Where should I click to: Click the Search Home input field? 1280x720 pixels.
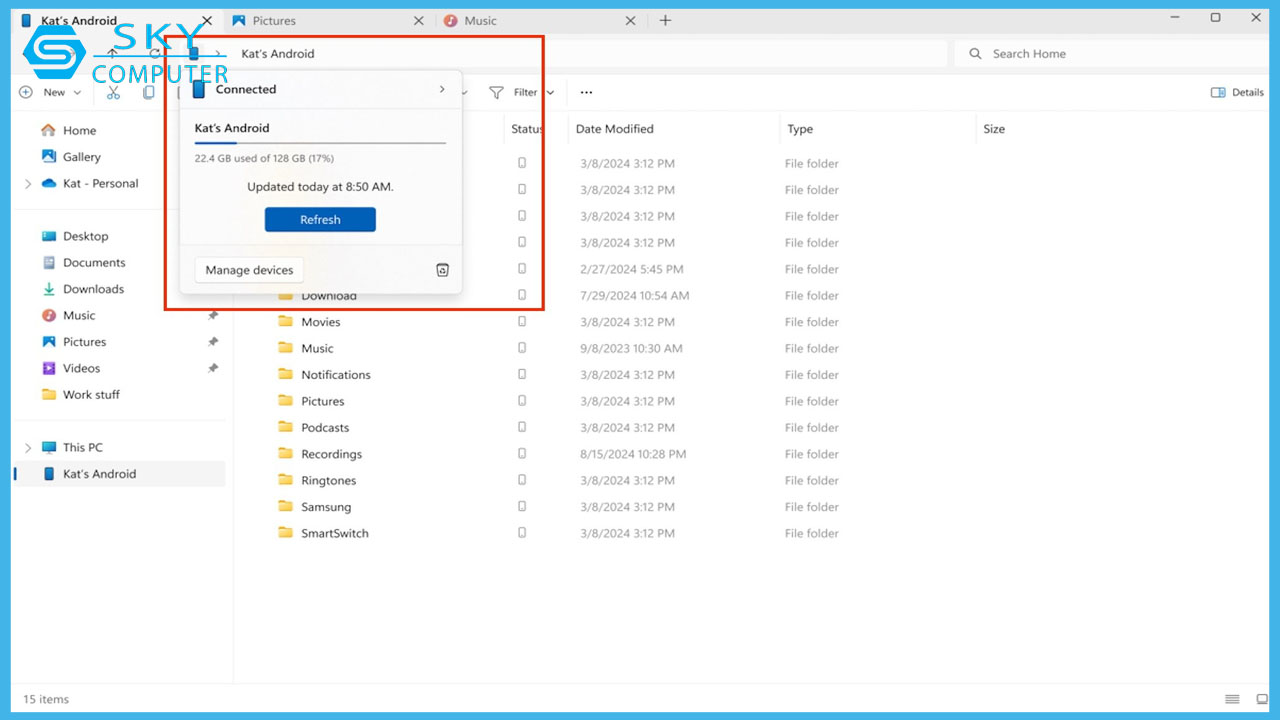click(1100, 54)
